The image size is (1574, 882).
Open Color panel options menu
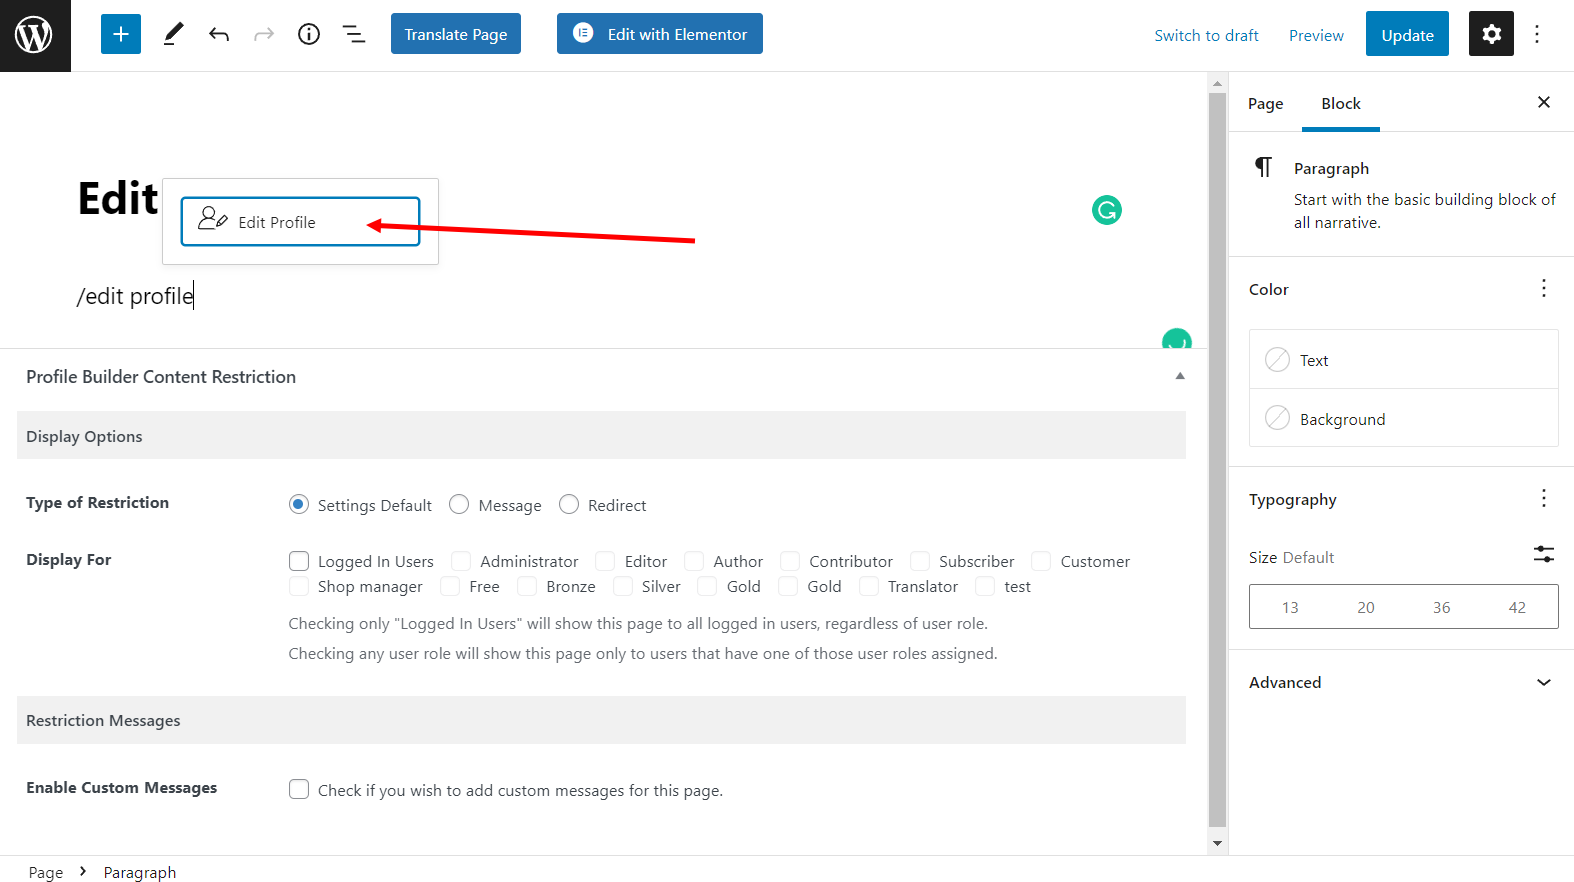pyautogui.click(x=1544, y=289)
